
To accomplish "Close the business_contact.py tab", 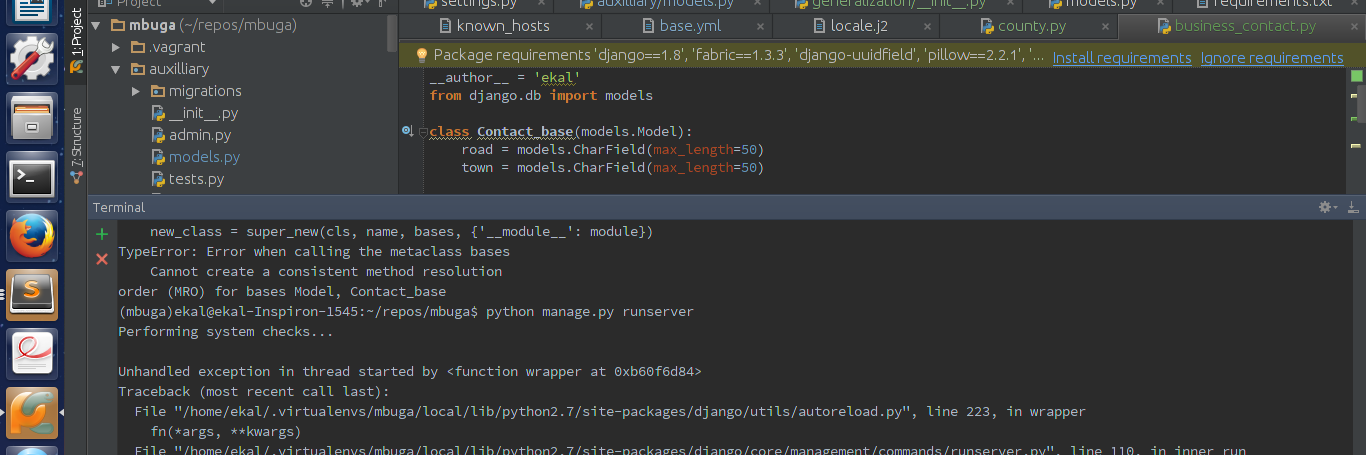I will tap(1355, 27).
